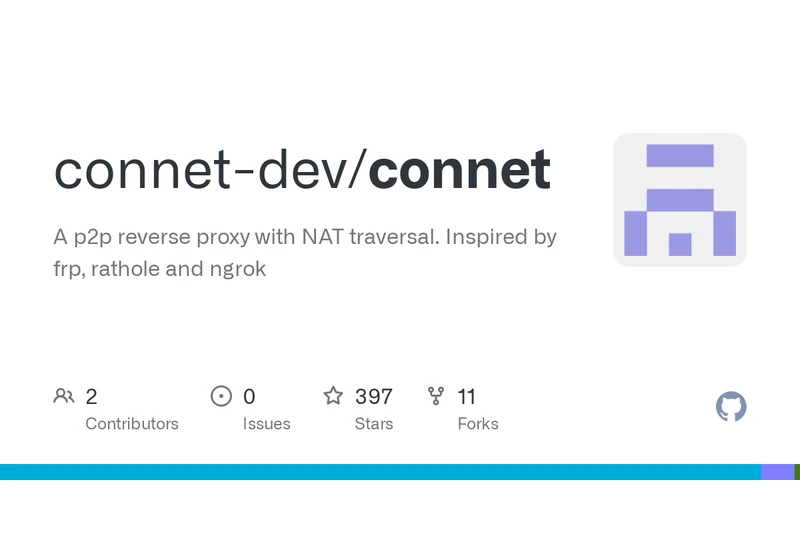Screen dimensions: 800x560
Task: Click the forks count 11
Action: tap(467, 397)
